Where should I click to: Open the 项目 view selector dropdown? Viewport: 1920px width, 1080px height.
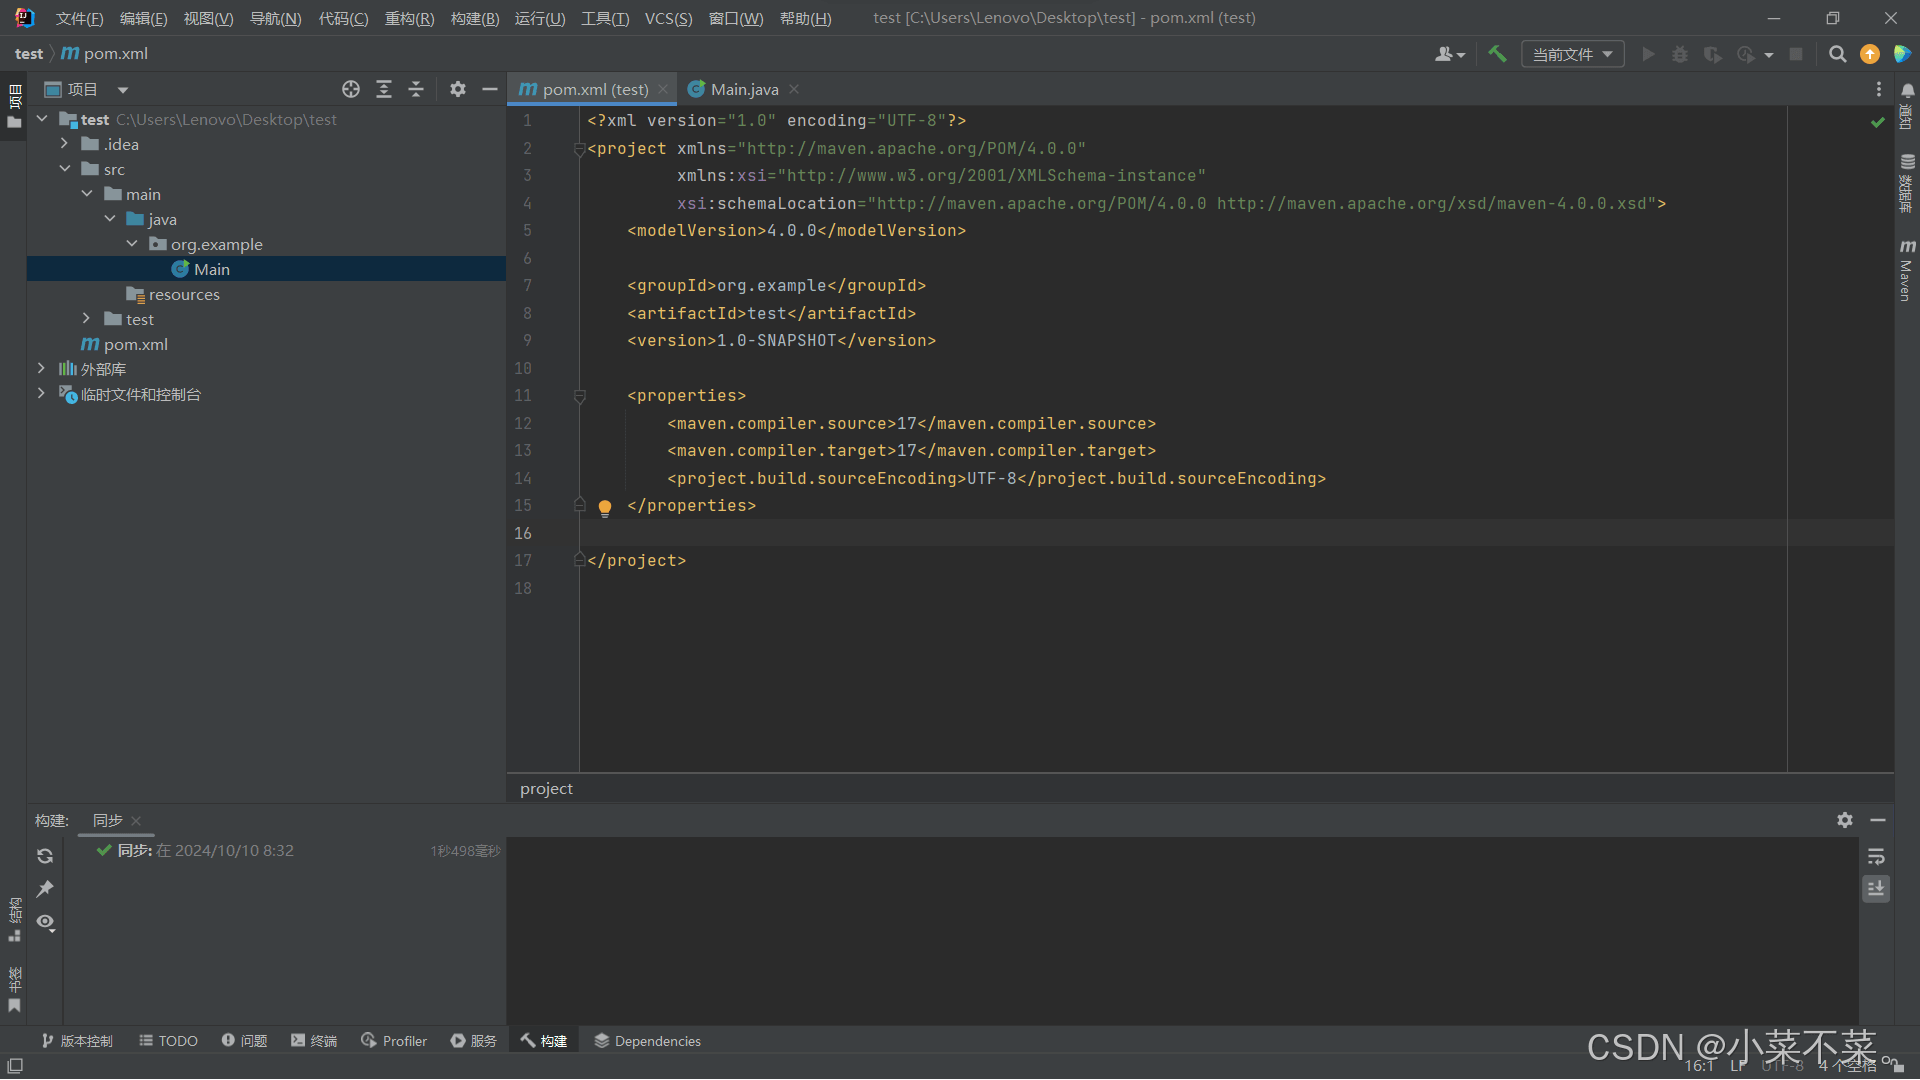pos(87,89)
